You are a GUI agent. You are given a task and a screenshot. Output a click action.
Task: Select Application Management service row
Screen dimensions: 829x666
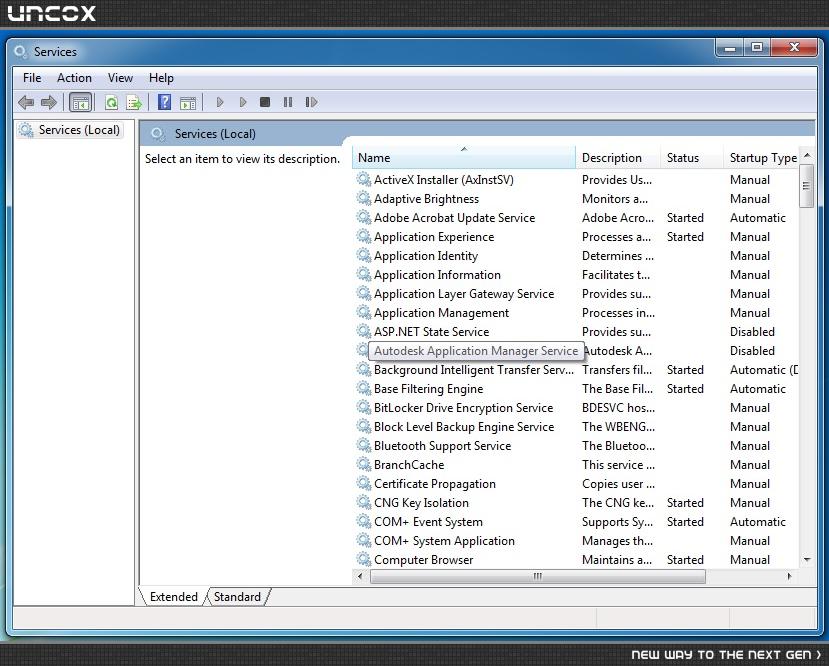click(x=575, y=313)
